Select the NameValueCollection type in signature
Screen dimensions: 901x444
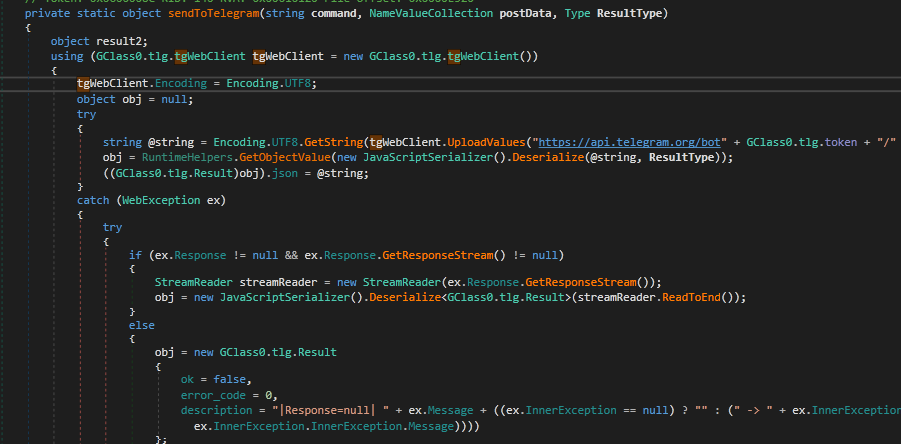(431, 13)
